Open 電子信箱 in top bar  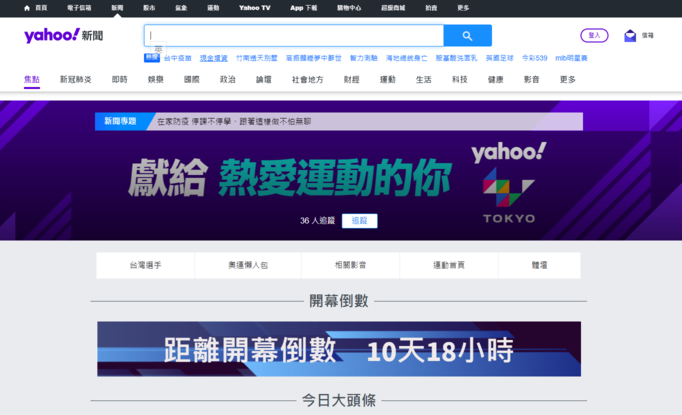point(79,8)
